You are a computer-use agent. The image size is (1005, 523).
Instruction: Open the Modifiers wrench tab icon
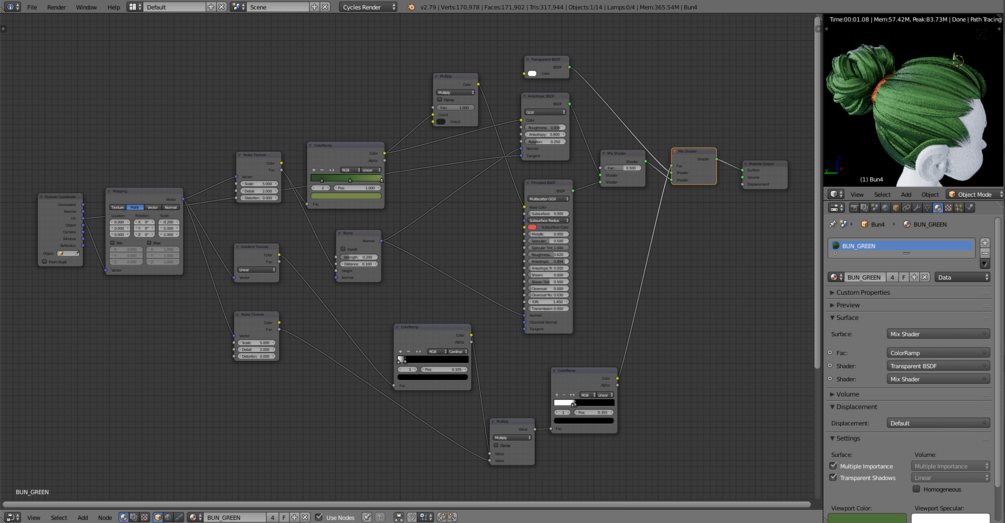(x=917, y=208)
